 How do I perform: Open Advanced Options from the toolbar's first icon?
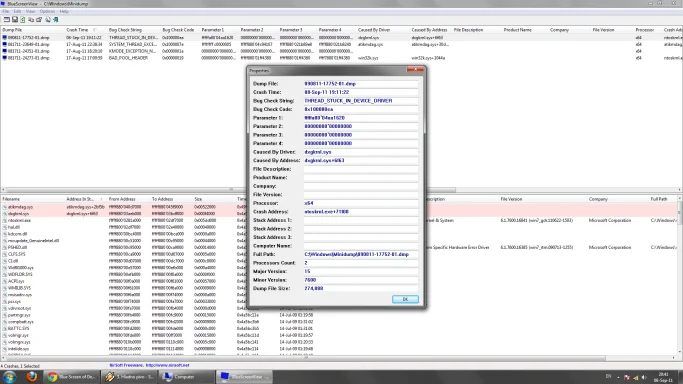tap(7, 20)
